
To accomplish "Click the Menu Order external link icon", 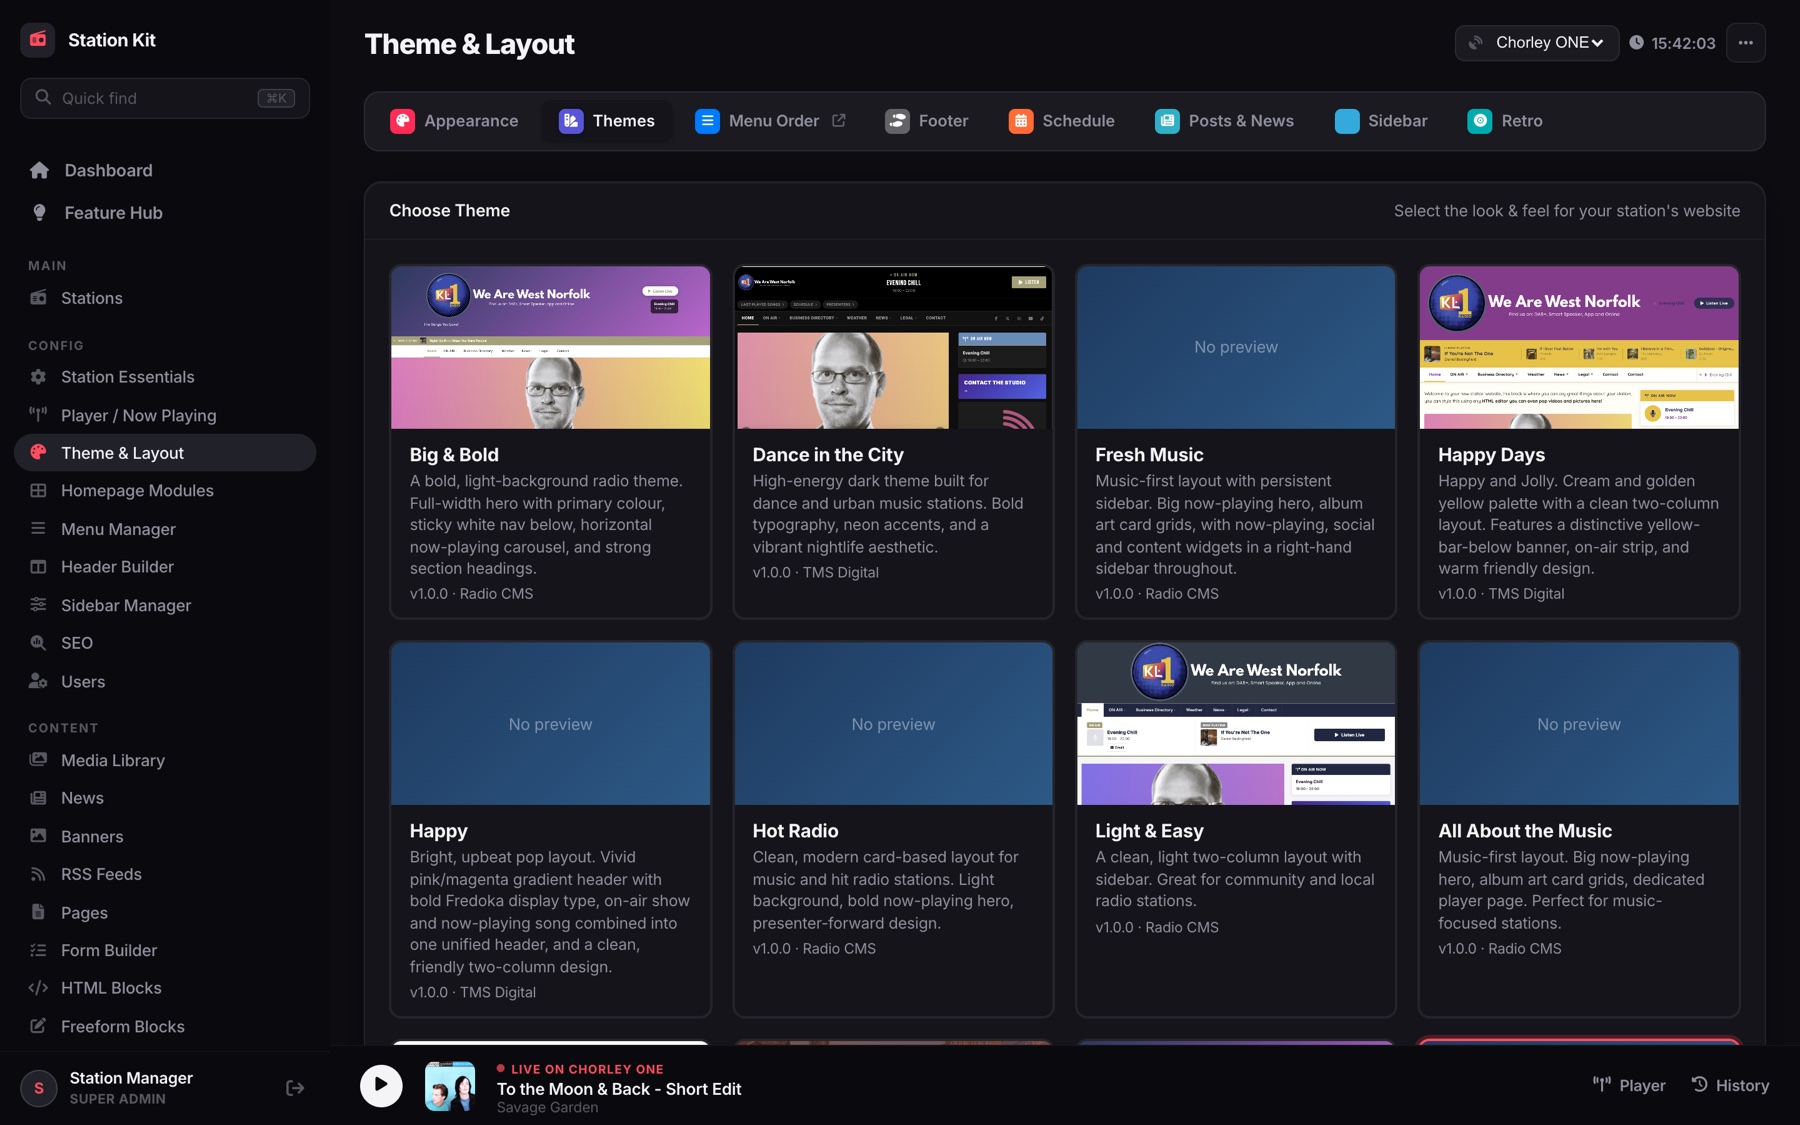I will (x=838, y=121).
